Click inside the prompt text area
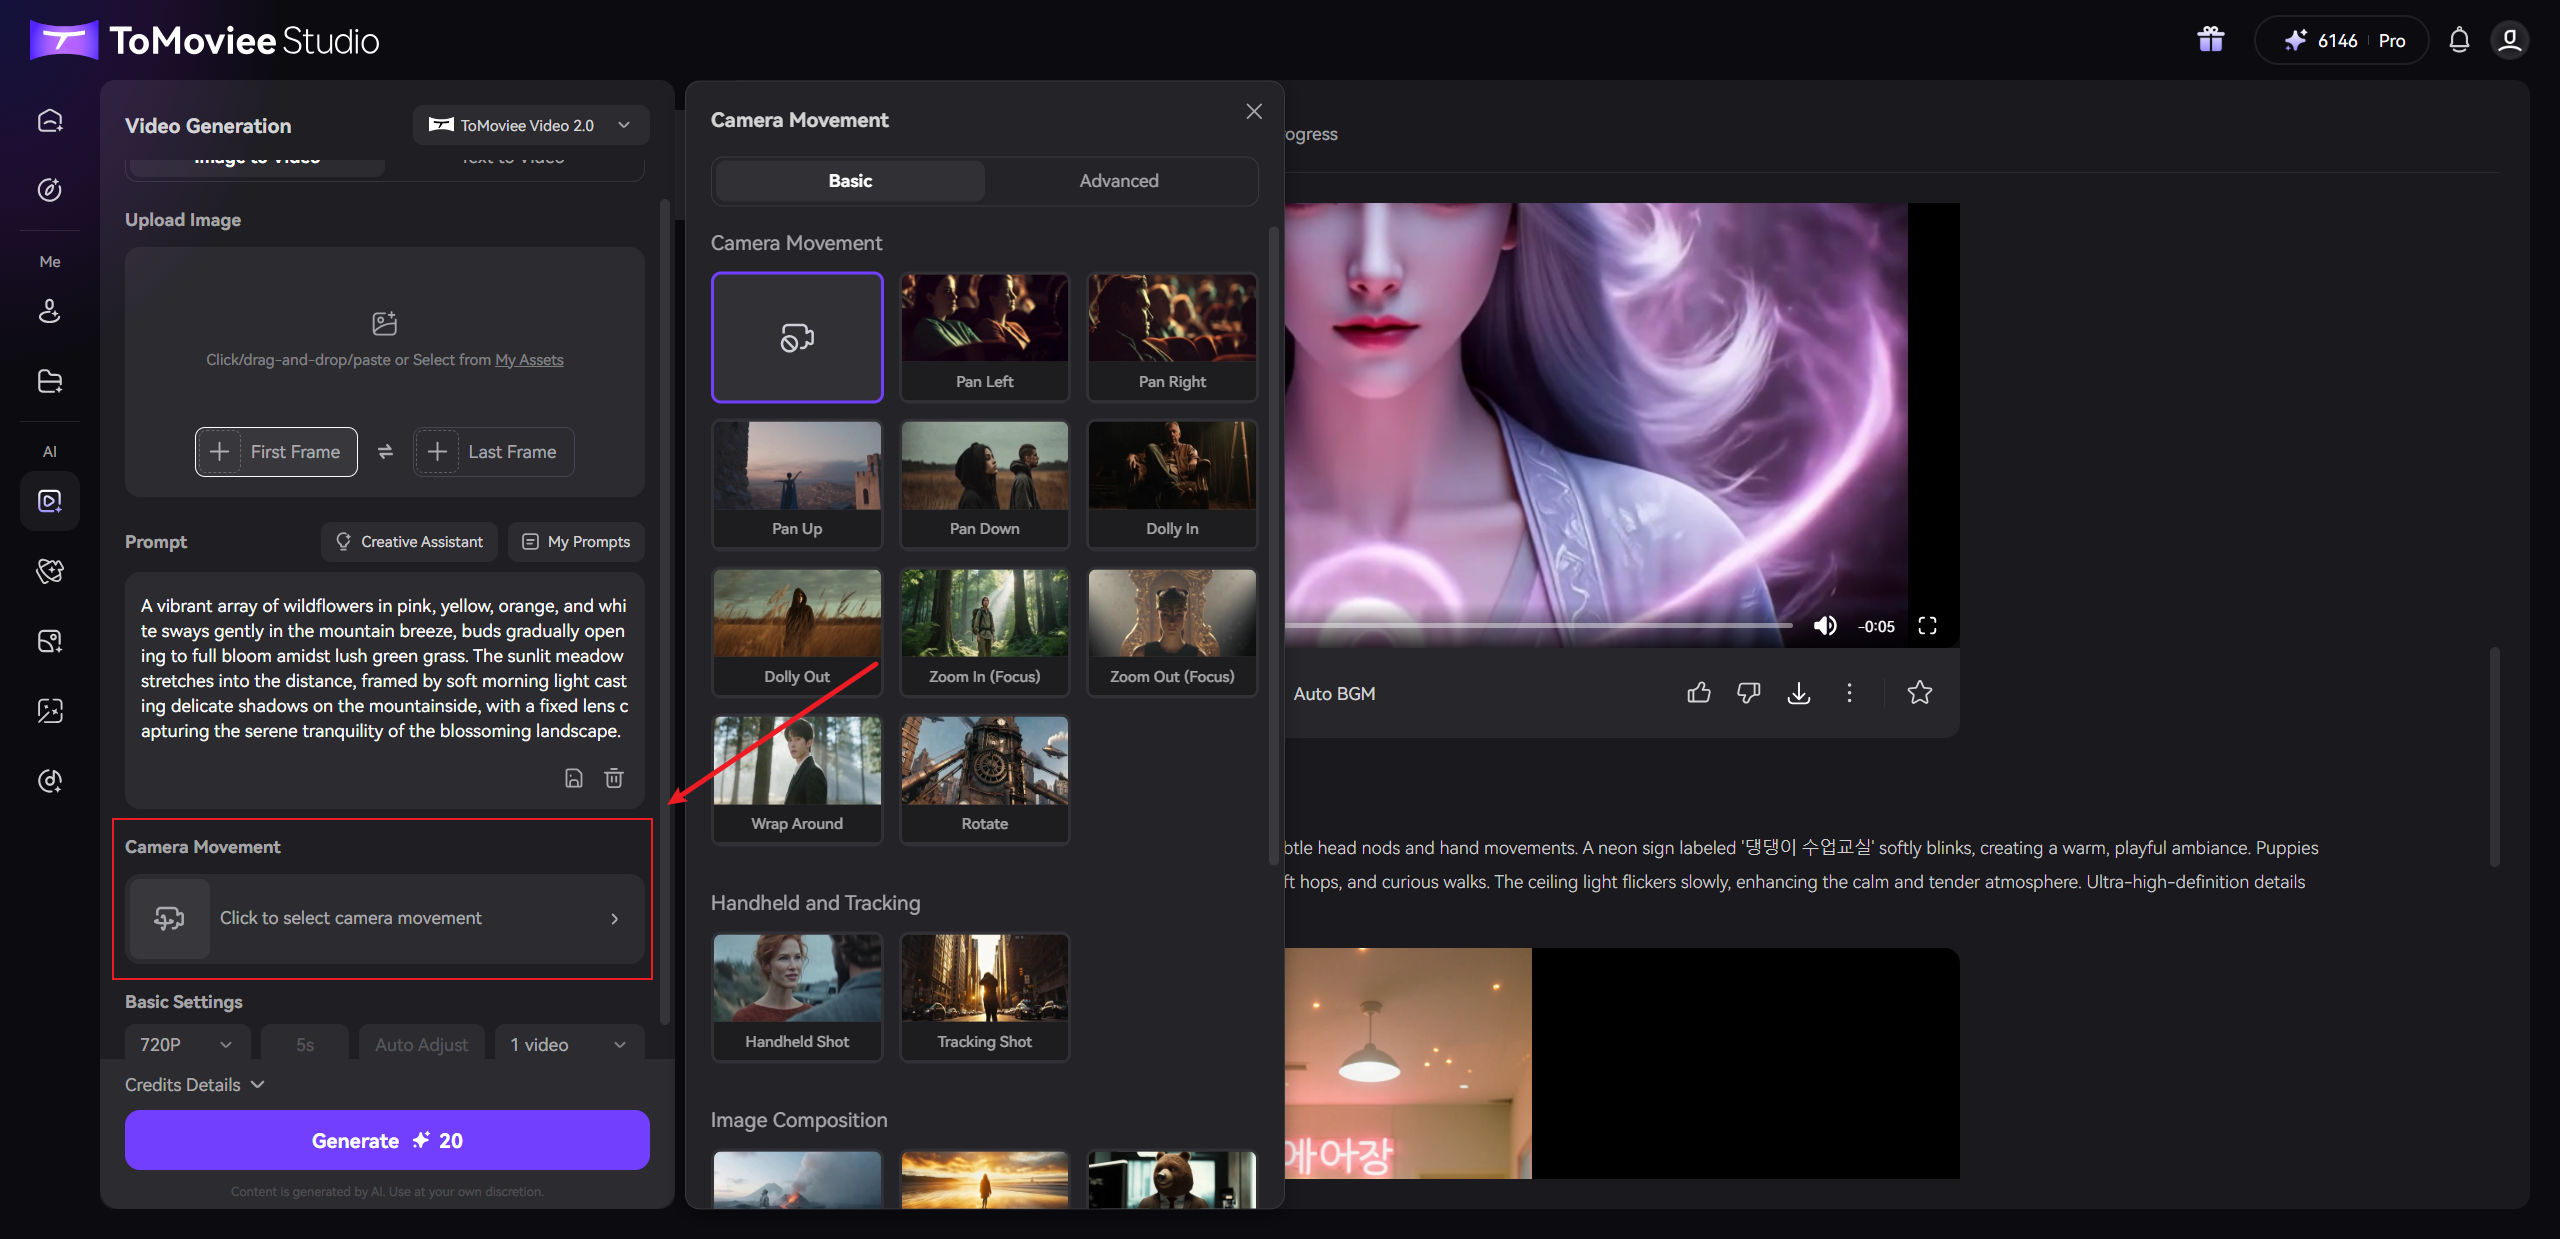This screenshot has width=2560, height=1239. click(x=385, y=668)
